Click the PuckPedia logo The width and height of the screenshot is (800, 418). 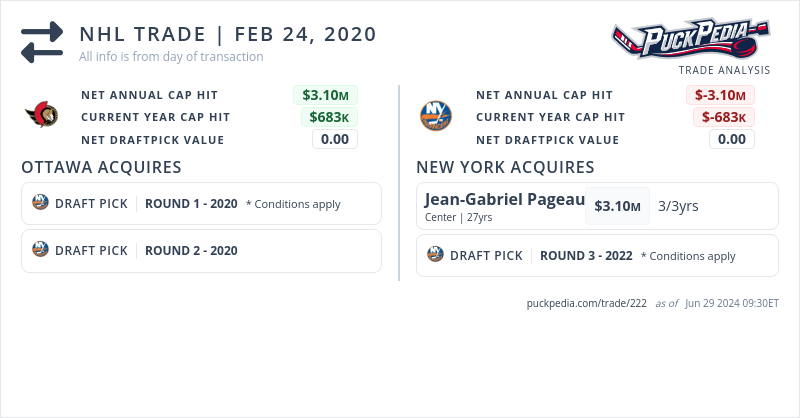(690, 38)
